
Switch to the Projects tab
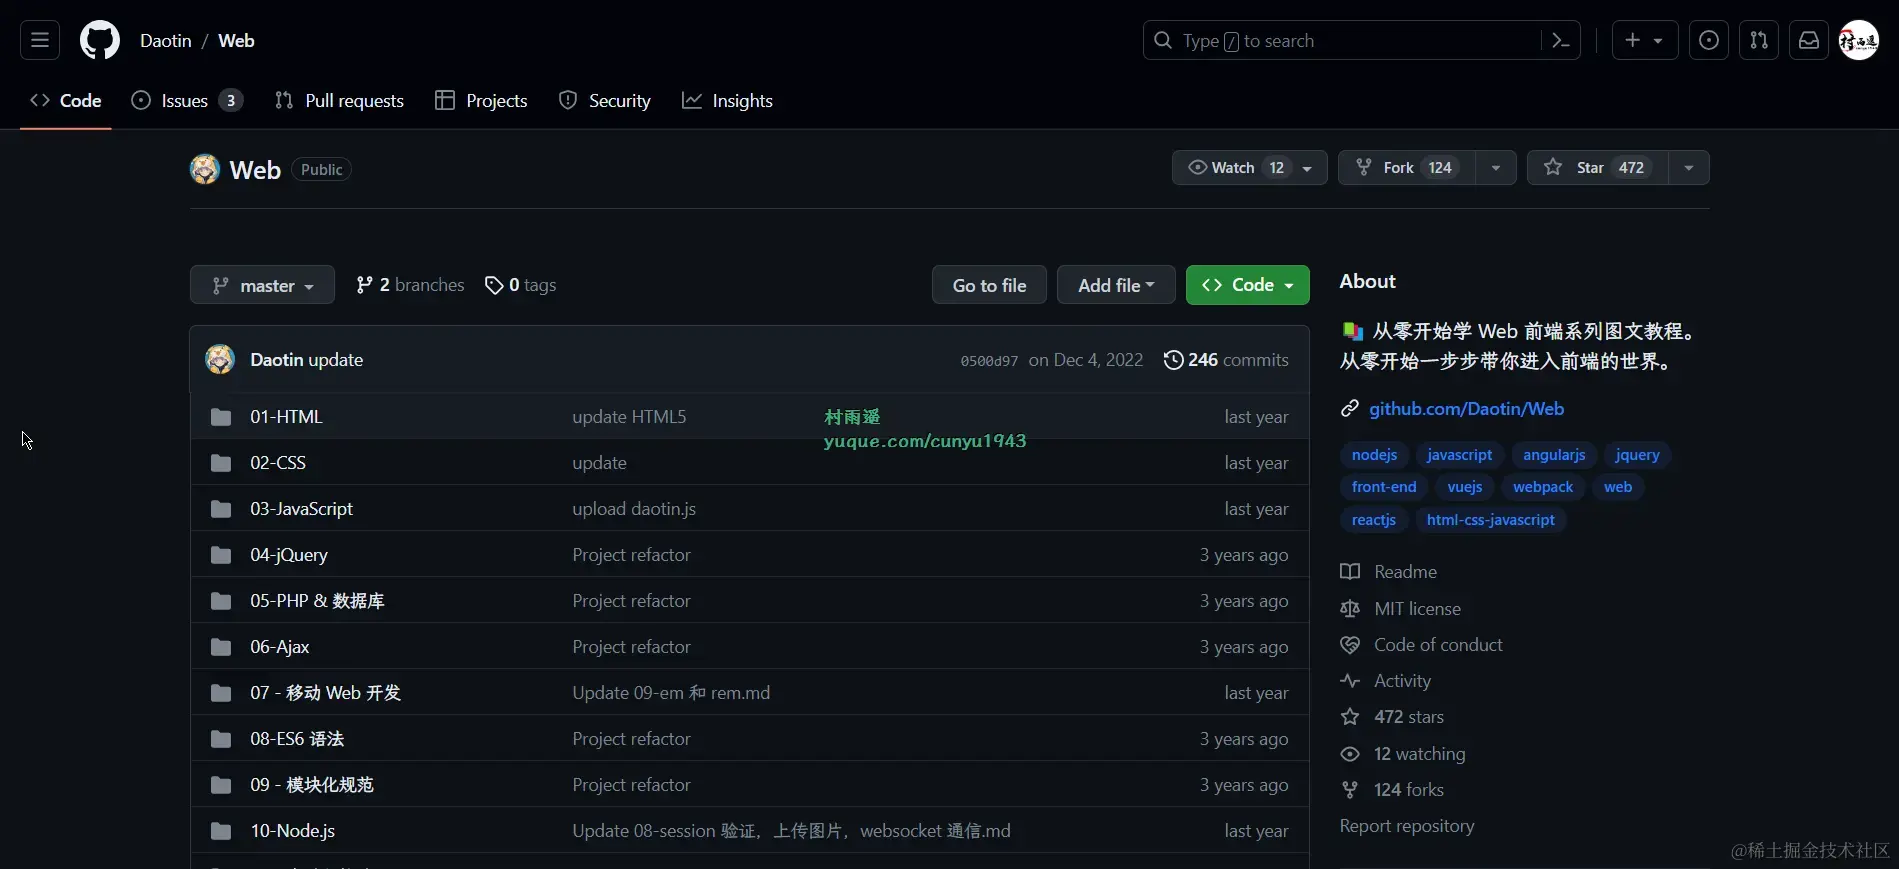(481, 101)
